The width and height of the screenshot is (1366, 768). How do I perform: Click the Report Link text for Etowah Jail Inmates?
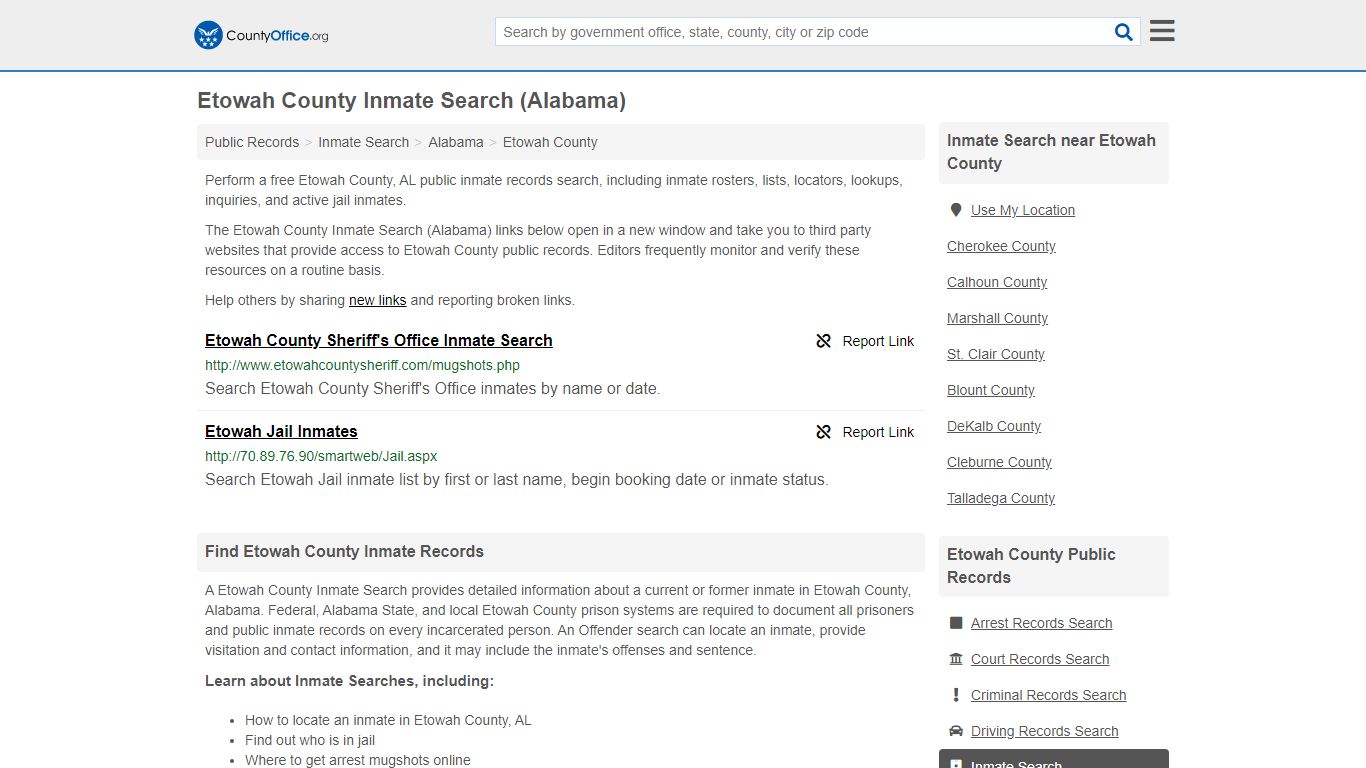878,432
